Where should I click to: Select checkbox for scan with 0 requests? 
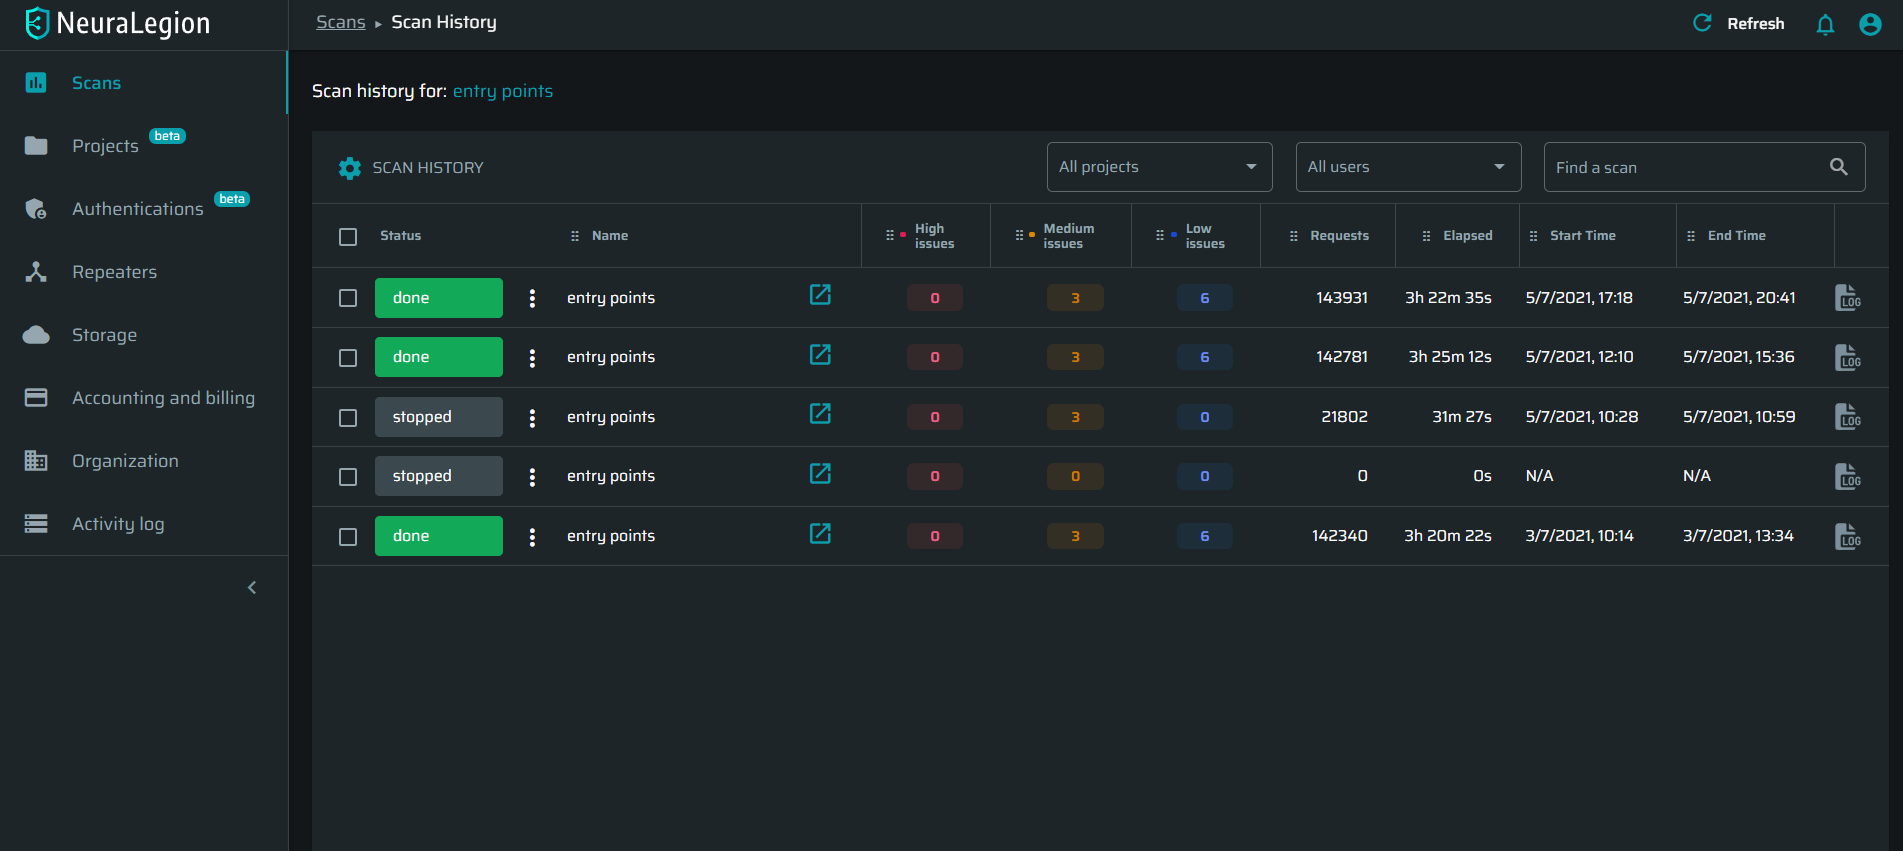click(x=348, y=477)
